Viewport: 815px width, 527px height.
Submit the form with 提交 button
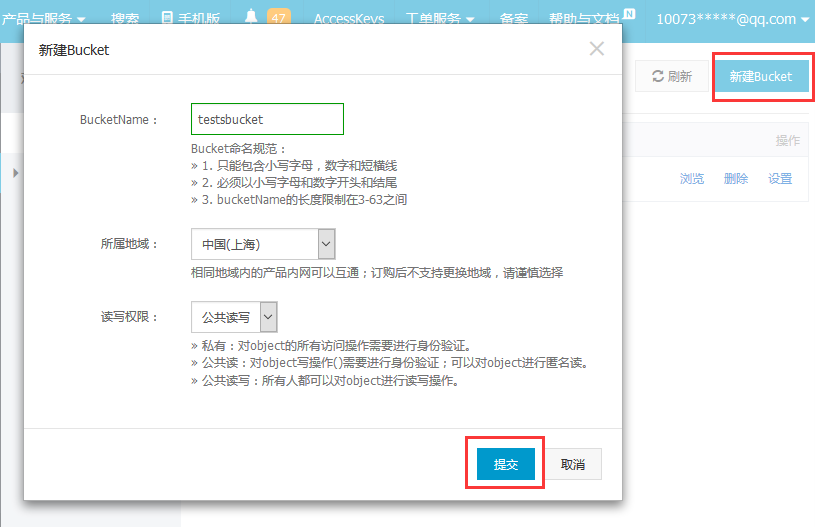click(506, 464)
